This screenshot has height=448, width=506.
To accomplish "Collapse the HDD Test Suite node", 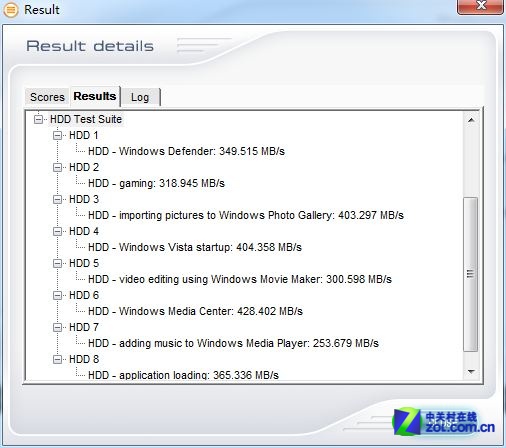I will [39, 119].
